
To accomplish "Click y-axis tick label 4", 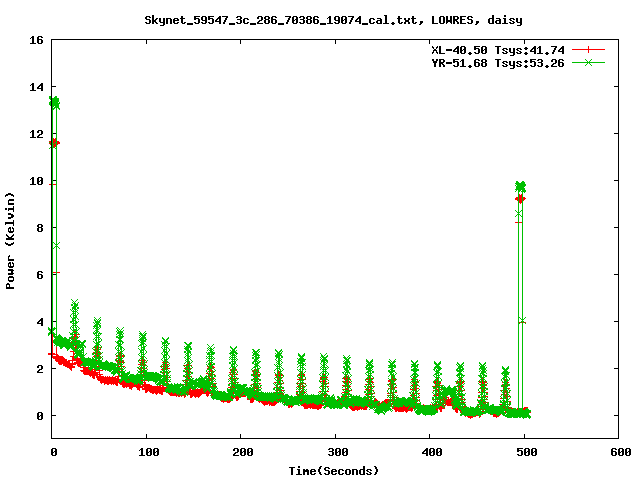I will (x=40, y=322).
